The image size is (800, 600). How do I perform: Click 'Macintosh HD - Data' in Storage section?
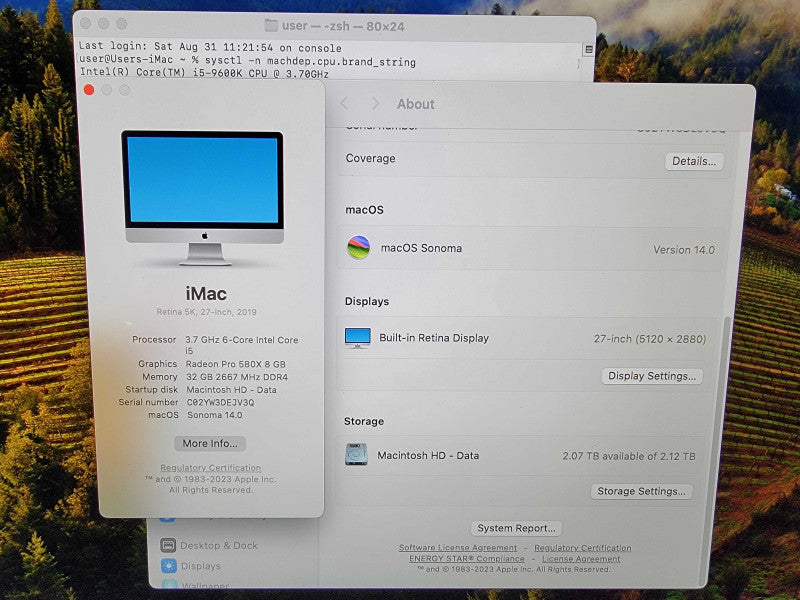point(428,455)
